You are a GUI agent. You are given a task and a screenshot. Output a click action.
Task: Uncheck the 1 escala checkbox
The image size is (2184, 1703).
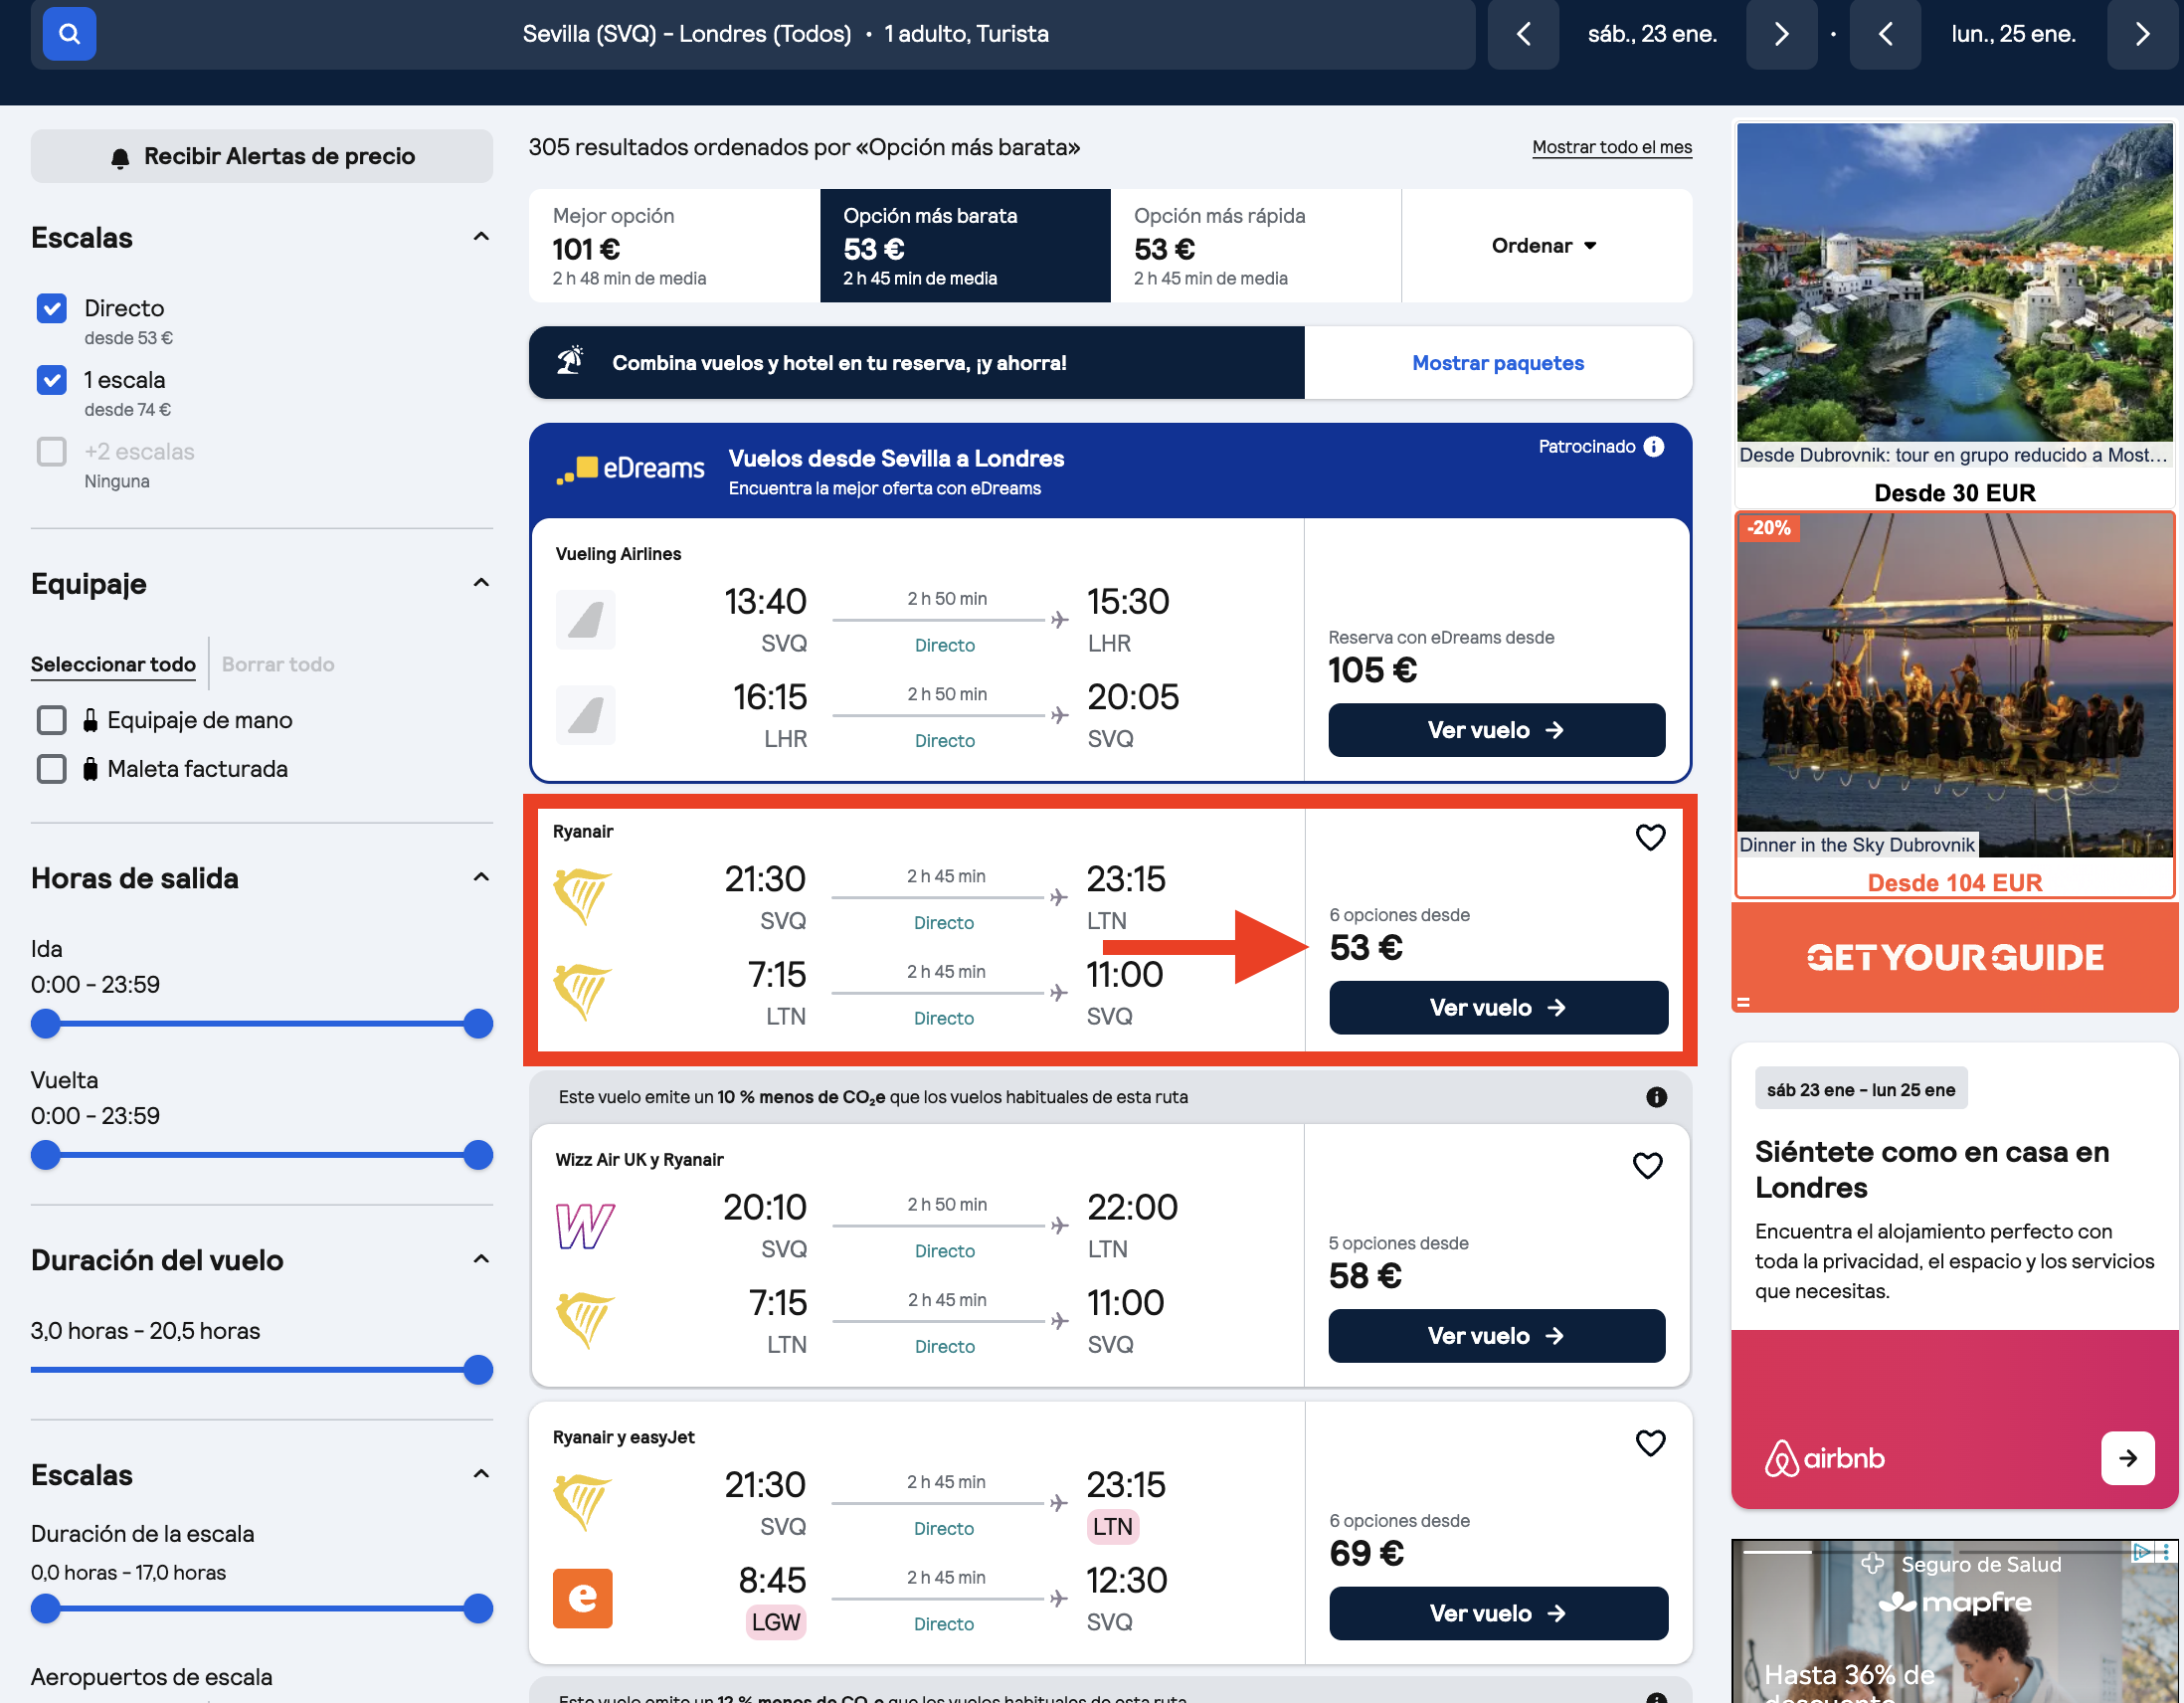52,380
